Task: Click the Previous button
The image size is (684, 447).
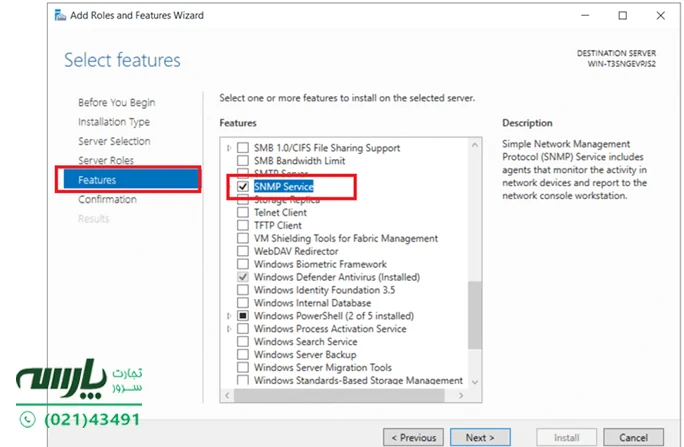Action: point(414,437)
